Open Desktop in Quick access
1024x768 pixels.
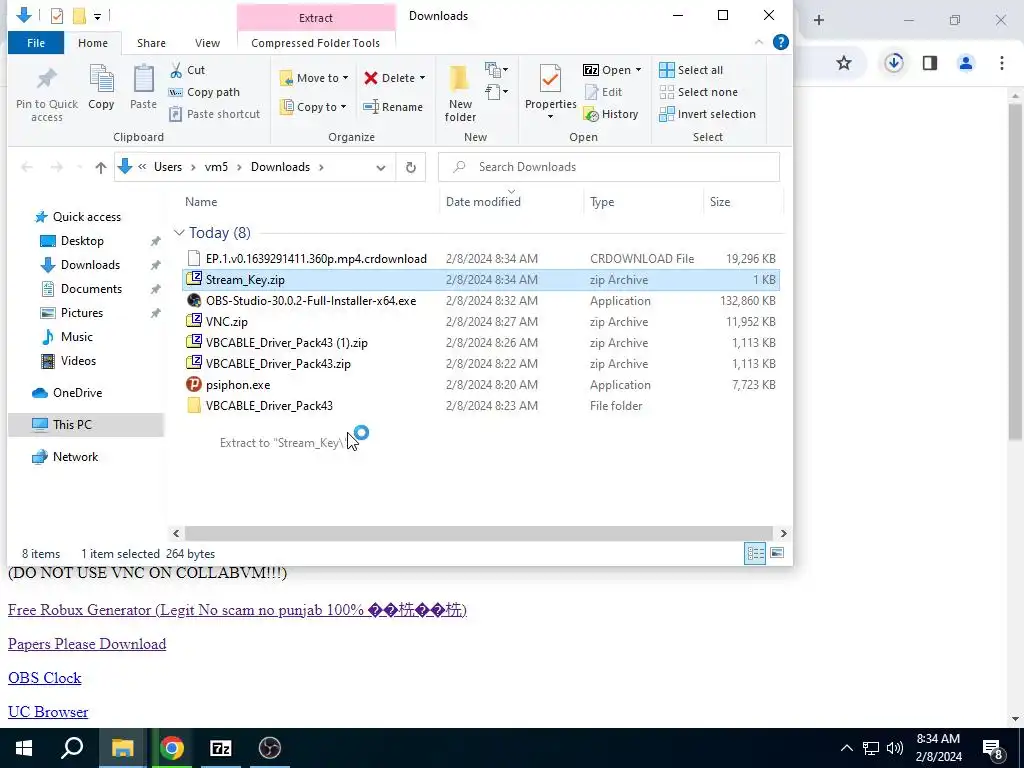coord(82,241)
